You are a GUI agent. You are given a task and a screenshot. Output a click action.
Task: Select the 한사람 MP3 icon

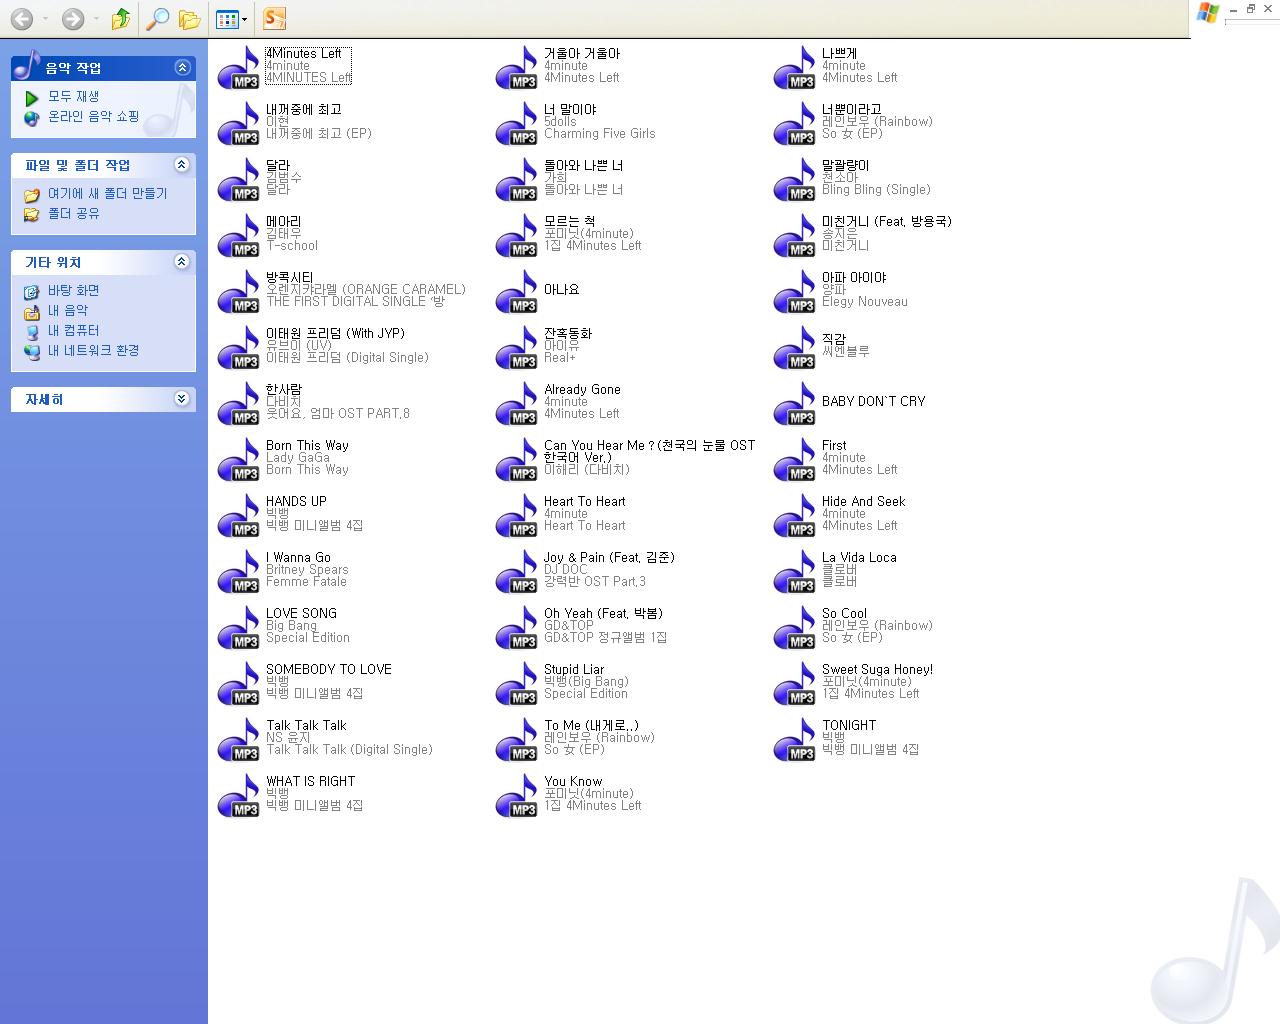point(239,403)
